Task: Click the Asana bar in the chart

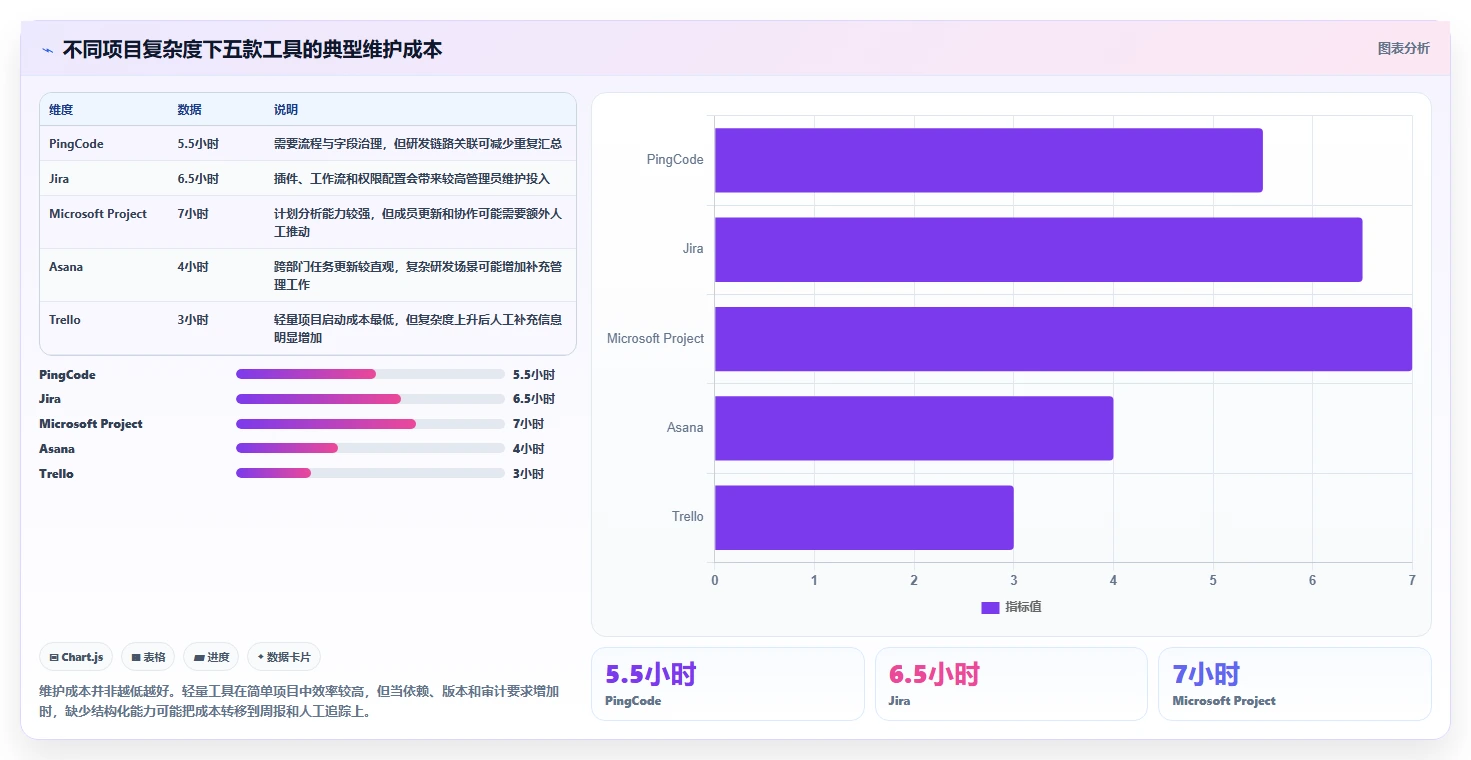Action: [x=914, y=428]
